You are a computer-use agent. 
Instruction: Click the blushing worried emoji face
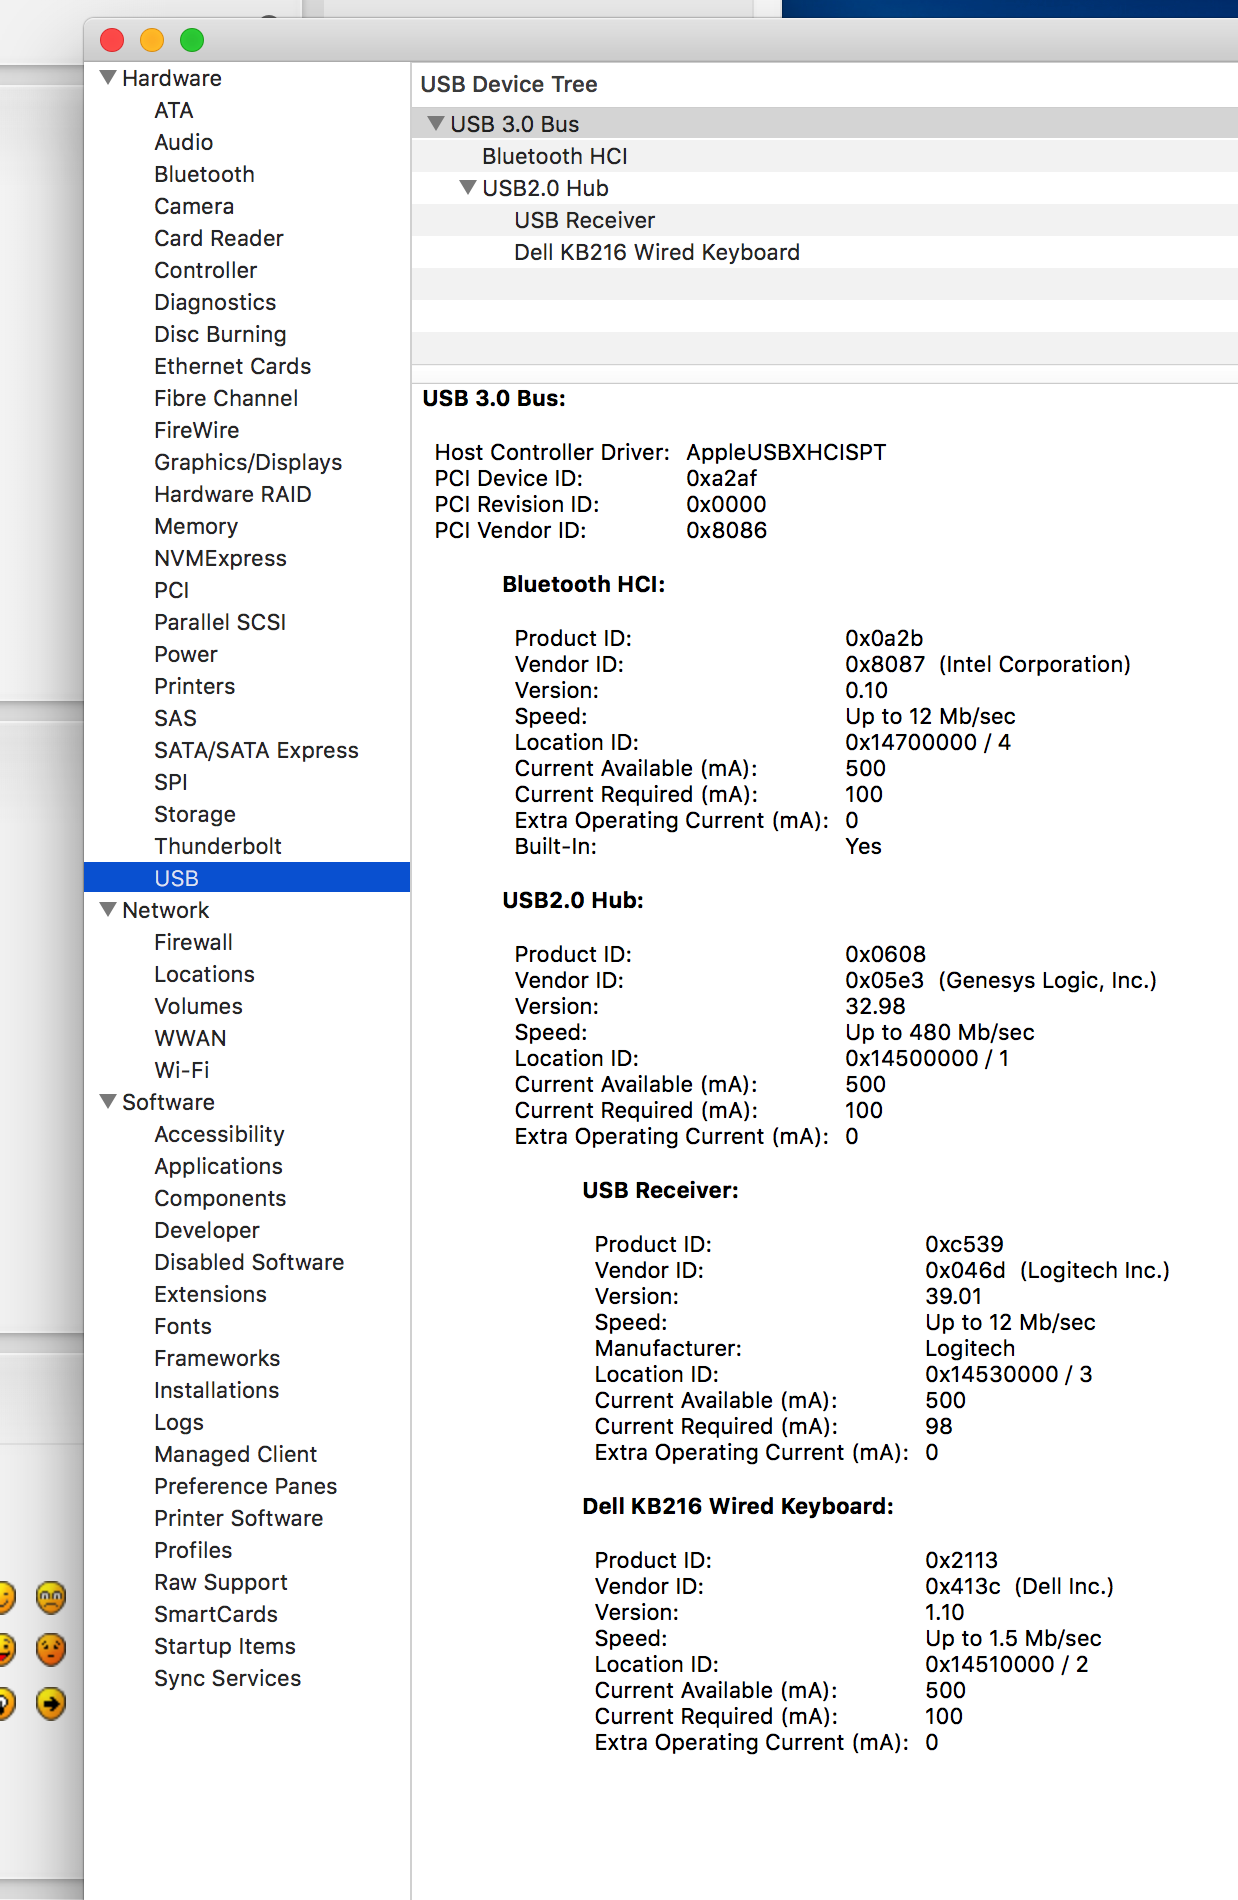[51, 1649]
